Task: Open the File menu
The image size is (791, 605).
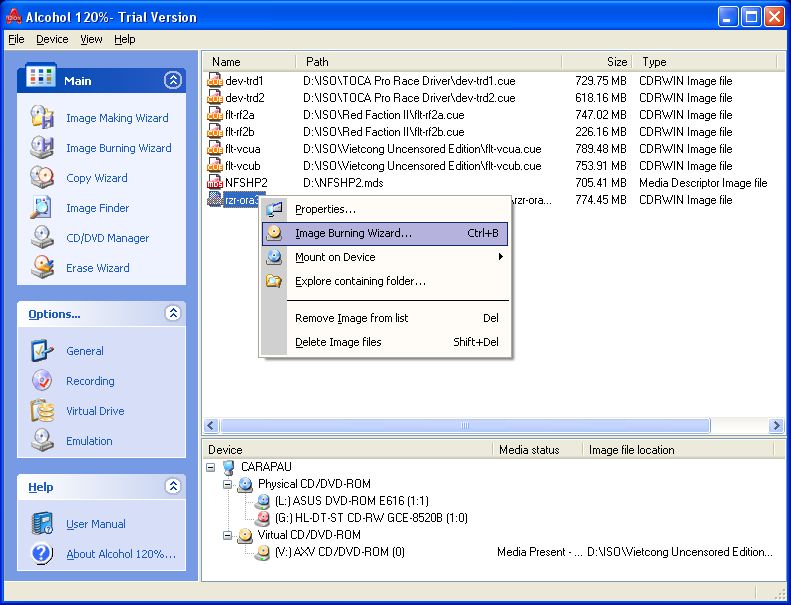Action: click(16, 39)
